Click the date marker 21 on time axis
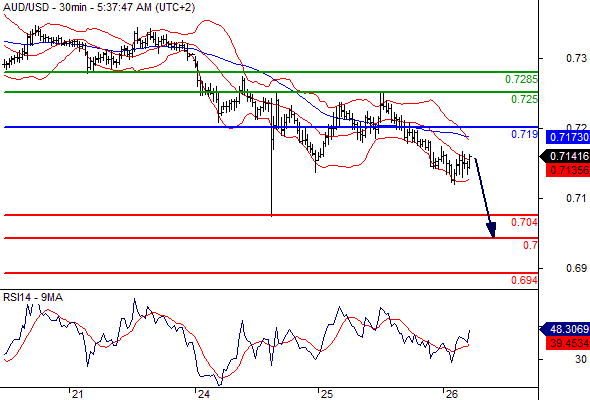The height and width of the screenshot is (400, 590). [77, 394]
